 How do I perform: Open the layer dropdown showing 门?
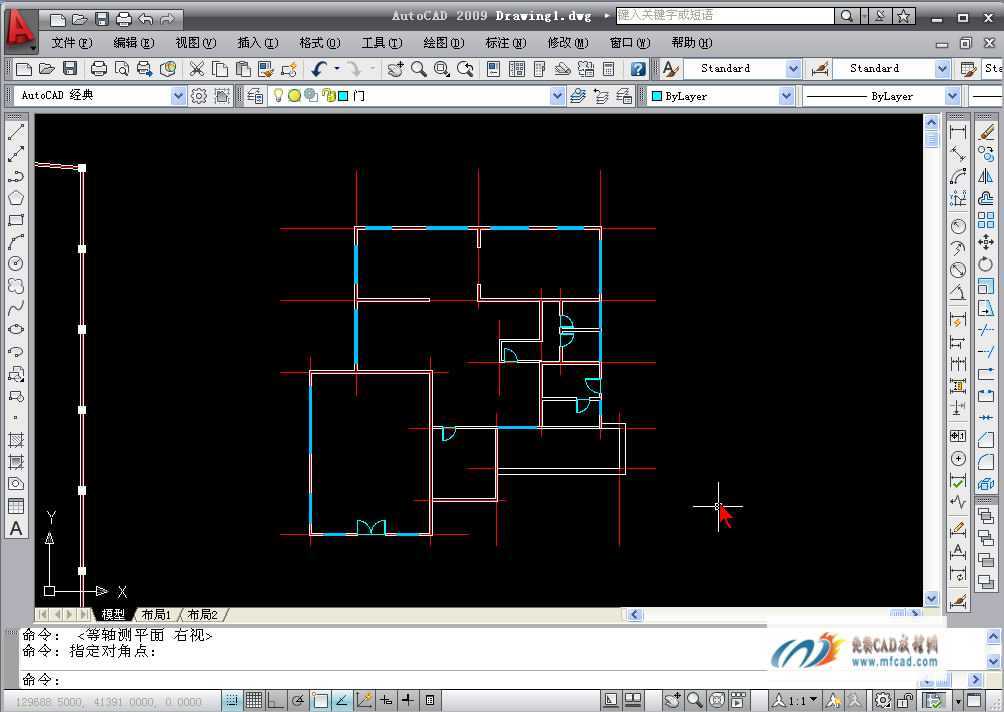(x=557, y=96)
